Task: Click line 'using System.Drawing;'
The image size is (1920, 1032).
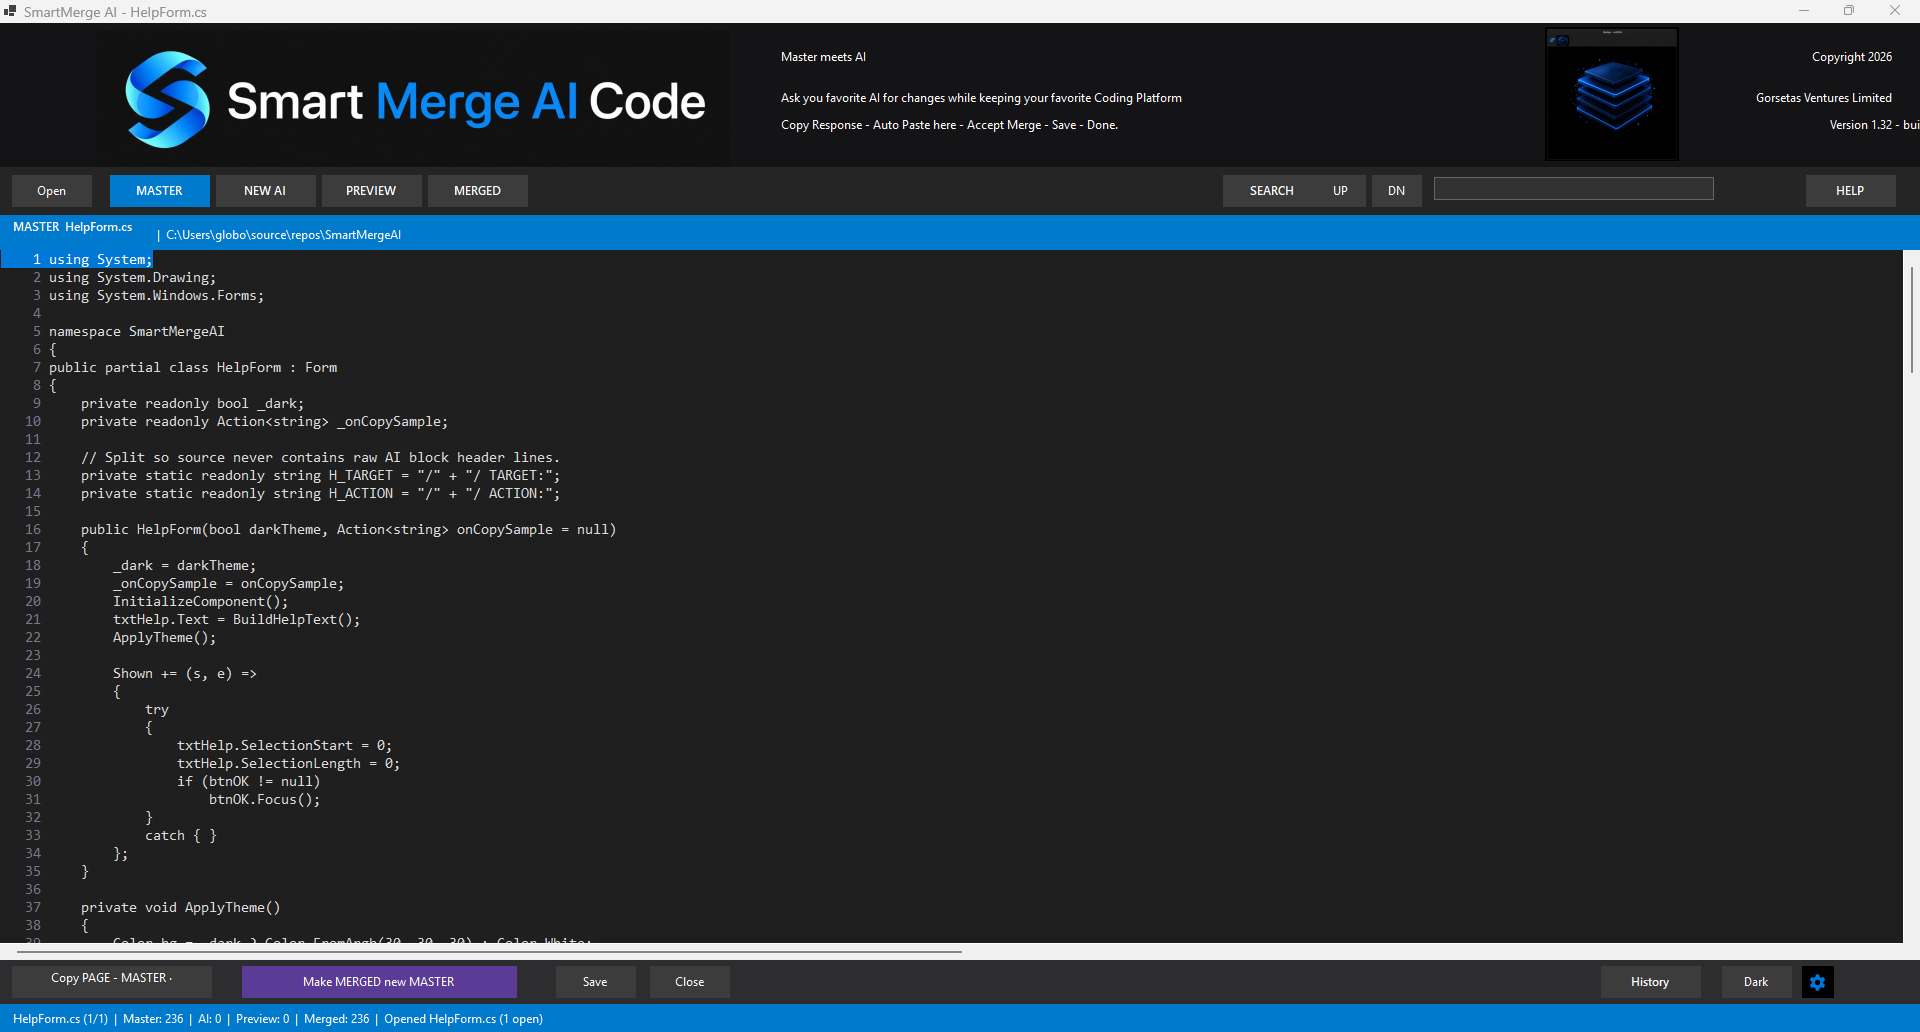Action: (132, 278)
